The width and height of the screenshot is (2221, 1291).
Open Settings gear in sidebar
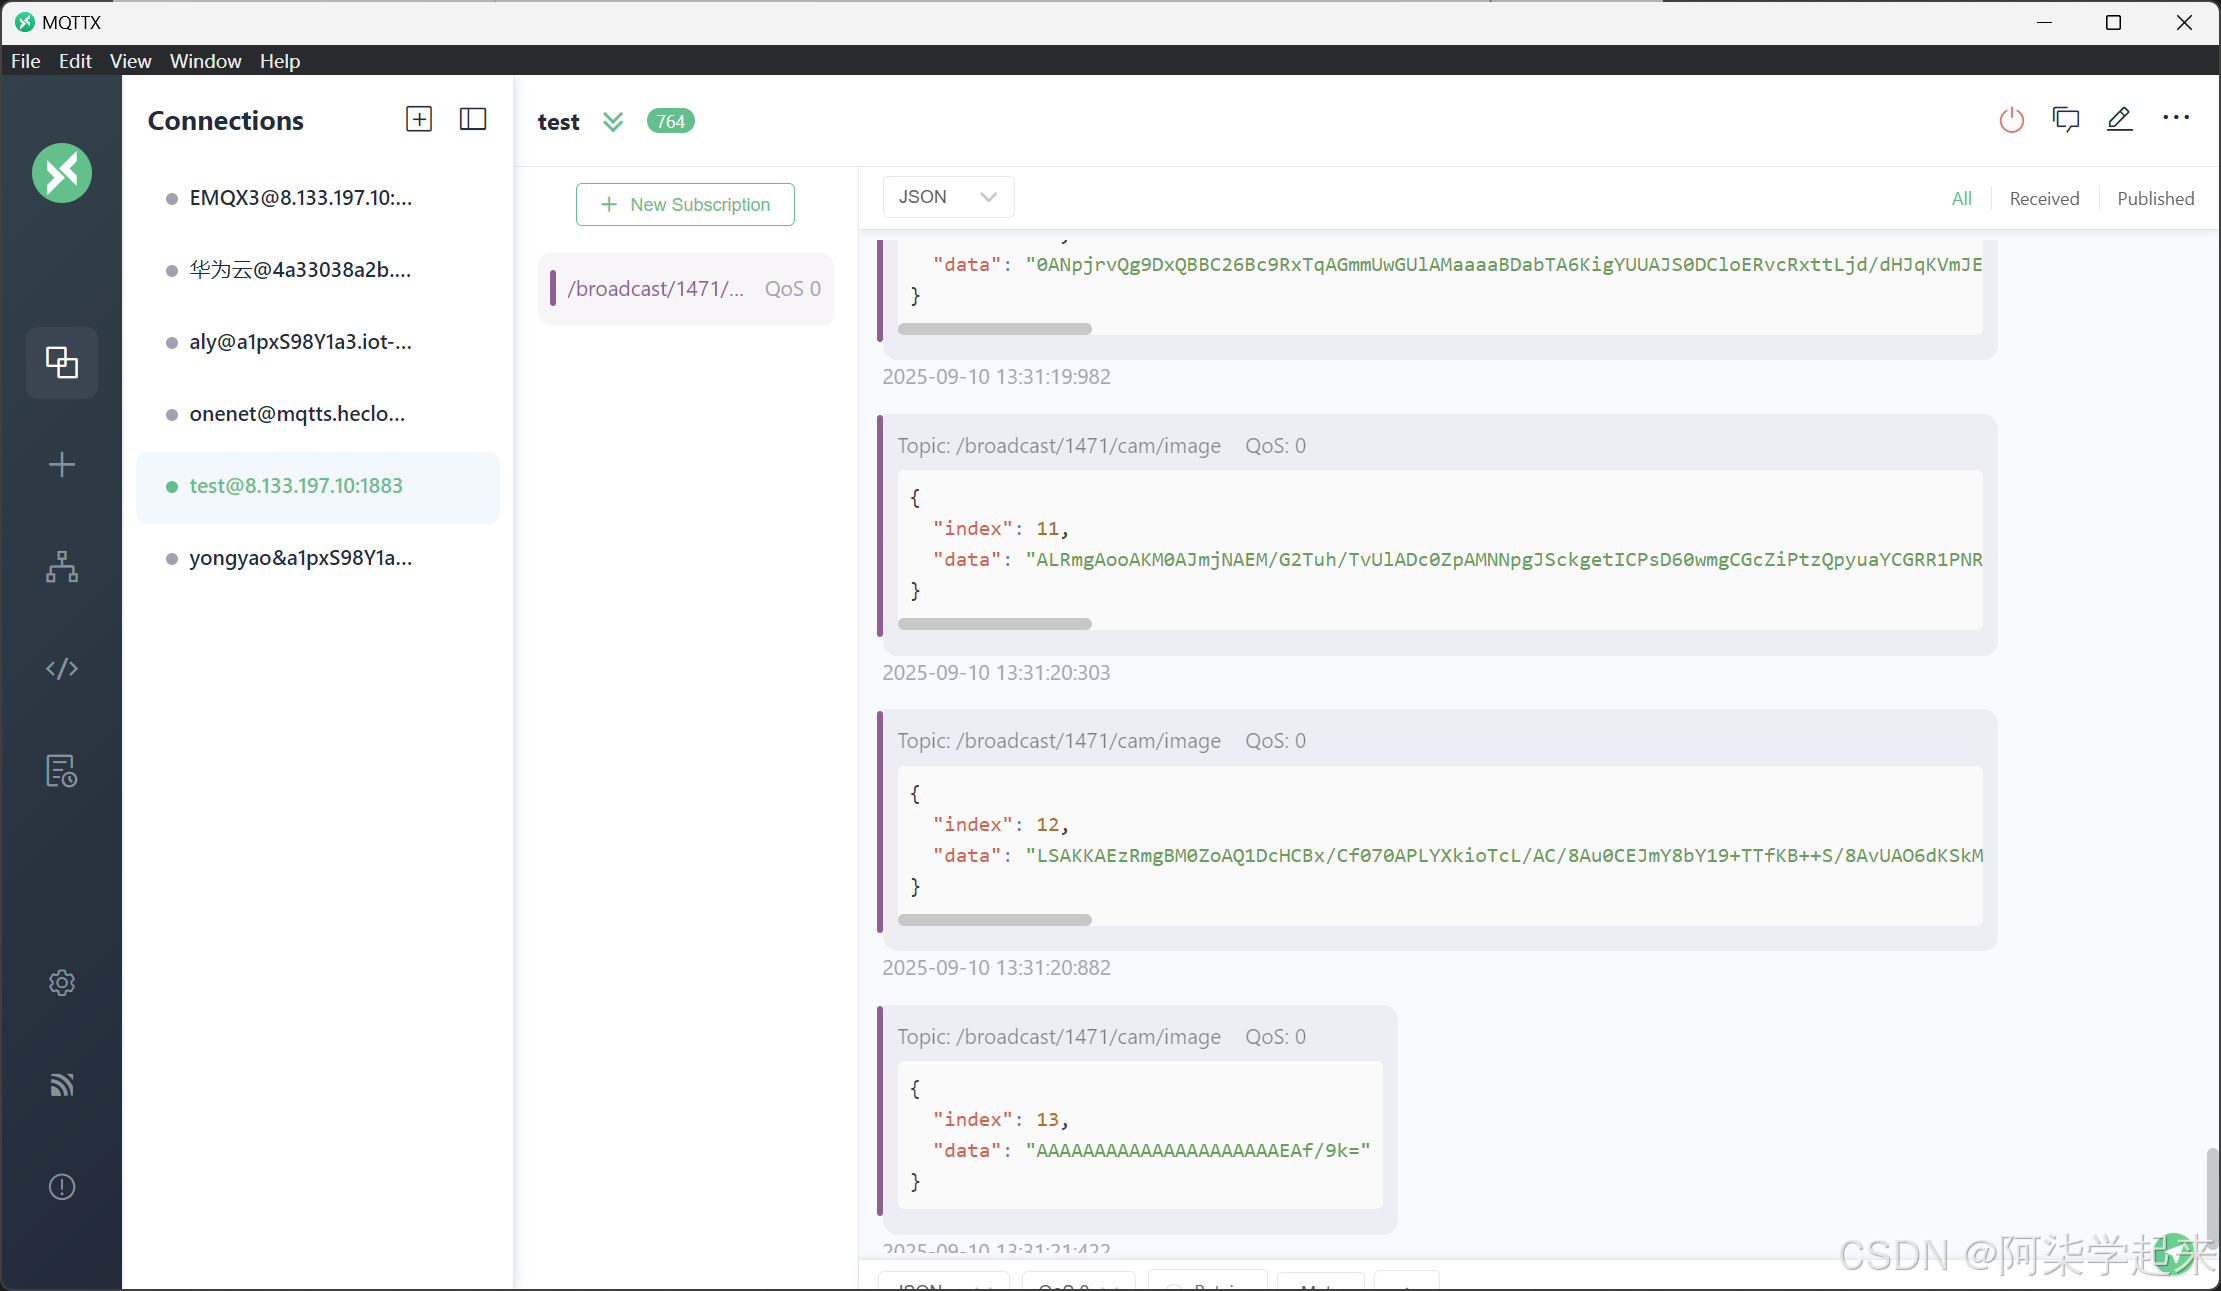[62, 983]
